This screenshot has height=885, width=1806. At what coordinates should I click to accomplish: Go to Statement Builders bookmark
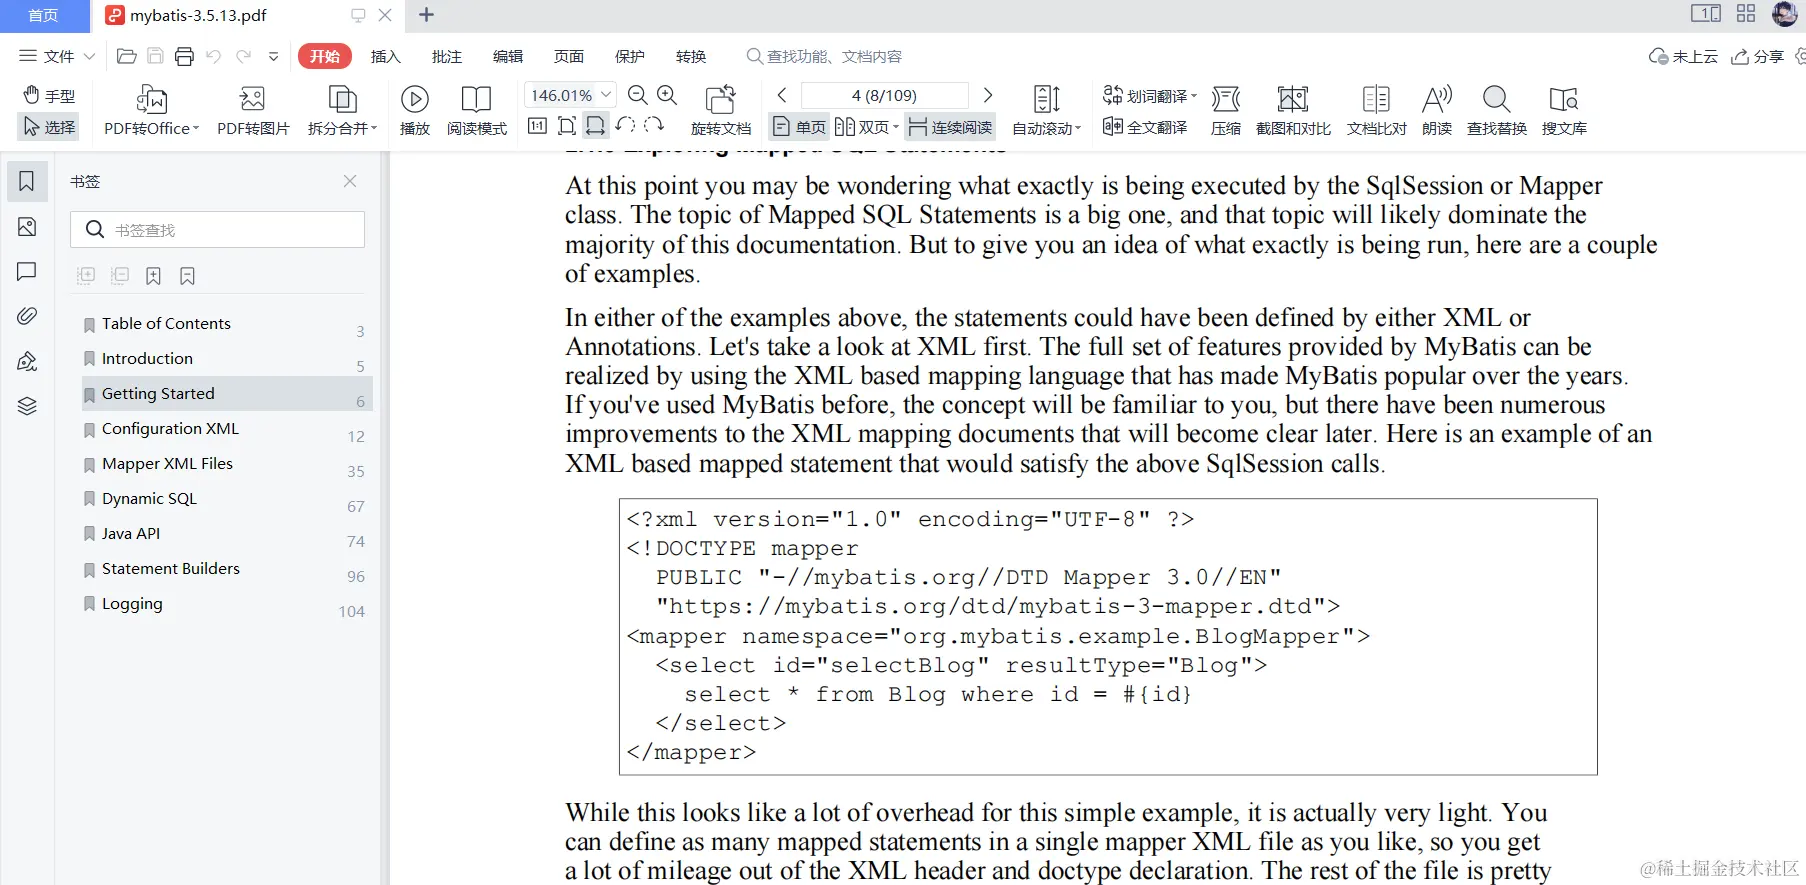[227, 569]
